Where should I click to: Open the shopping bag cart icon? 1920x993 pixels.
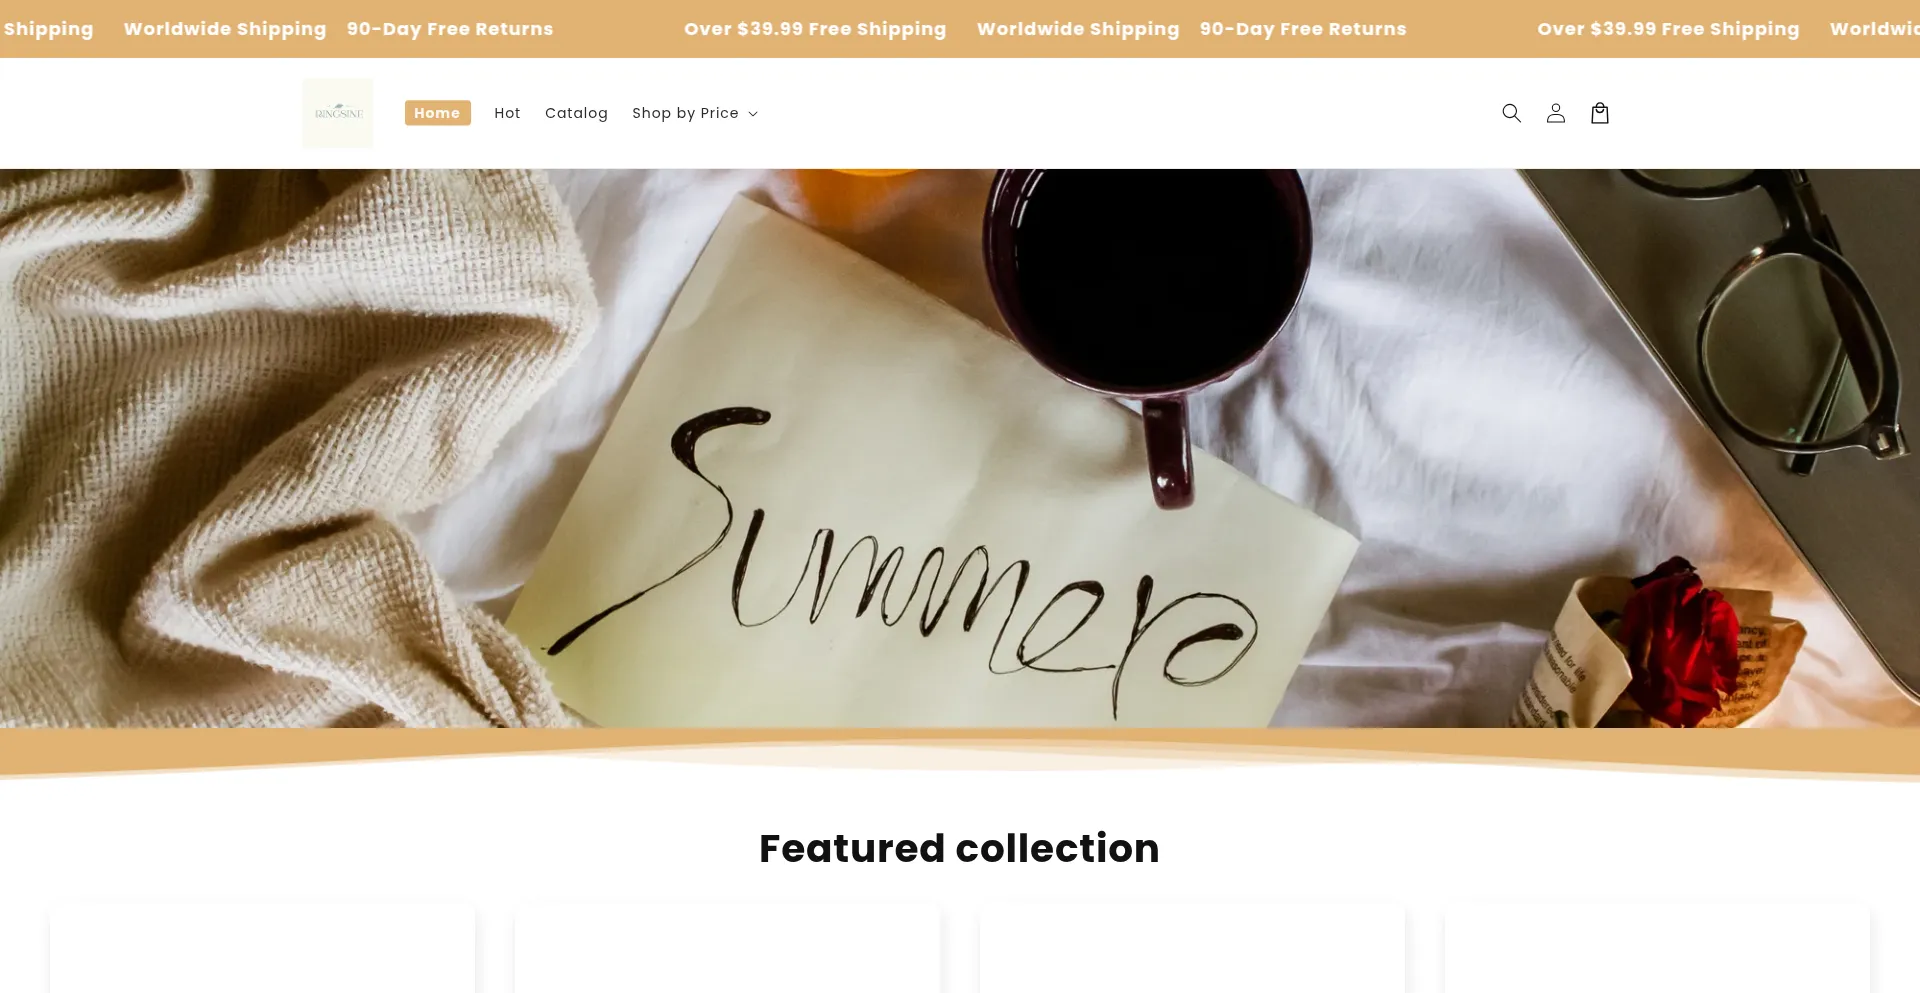pos(1599,113)
